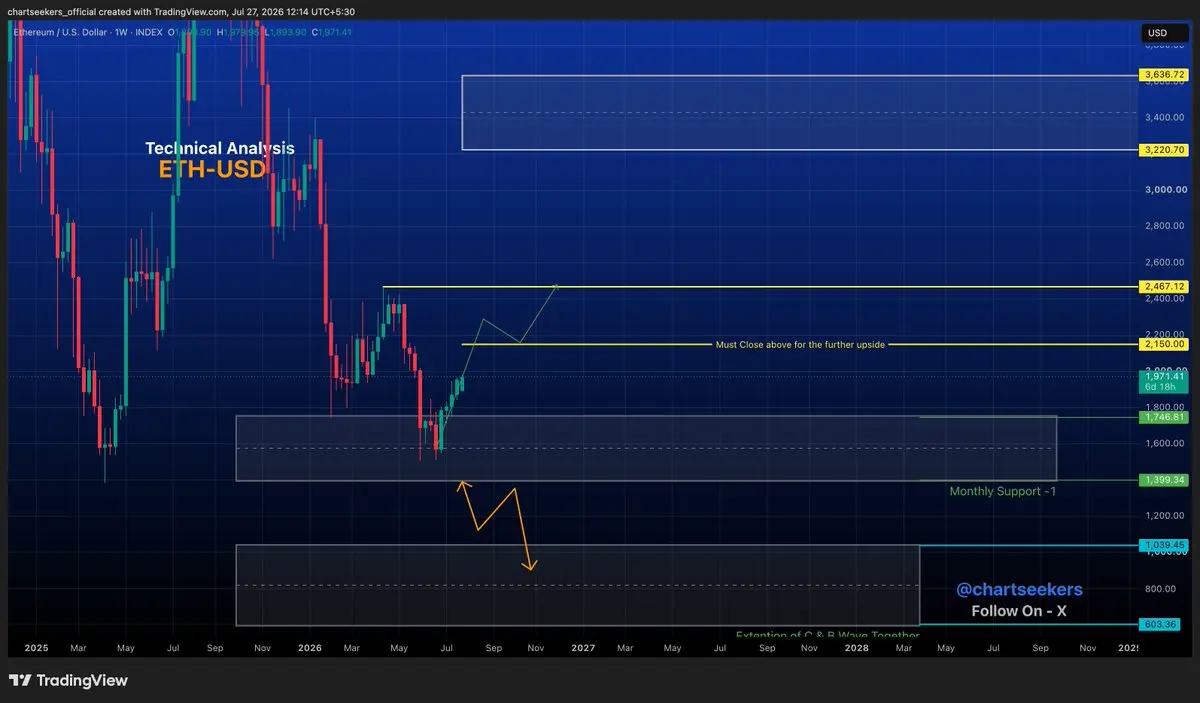Click the green 1,399.34 price tag
The image size is (1200, 703).
pos(1165,480)
